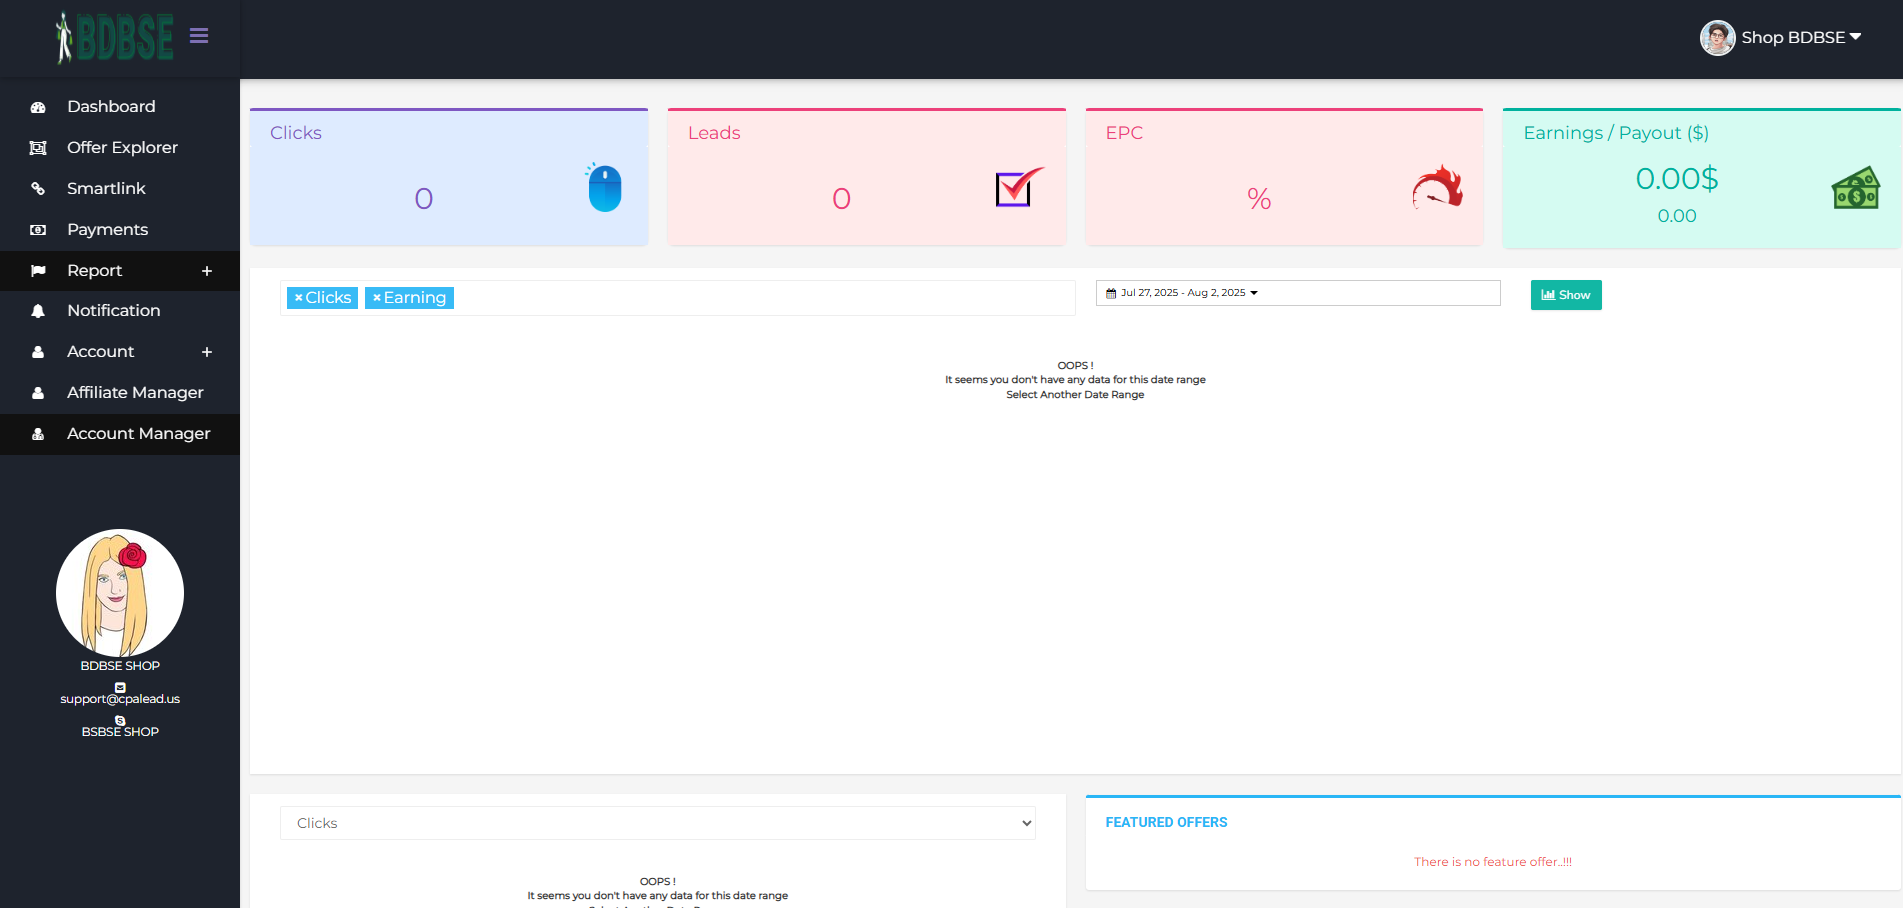Click the Earnings / Payout ($) title
Image resolution: width=1903 pixels, height=908 pixels.
click(x=1616, y=133)
